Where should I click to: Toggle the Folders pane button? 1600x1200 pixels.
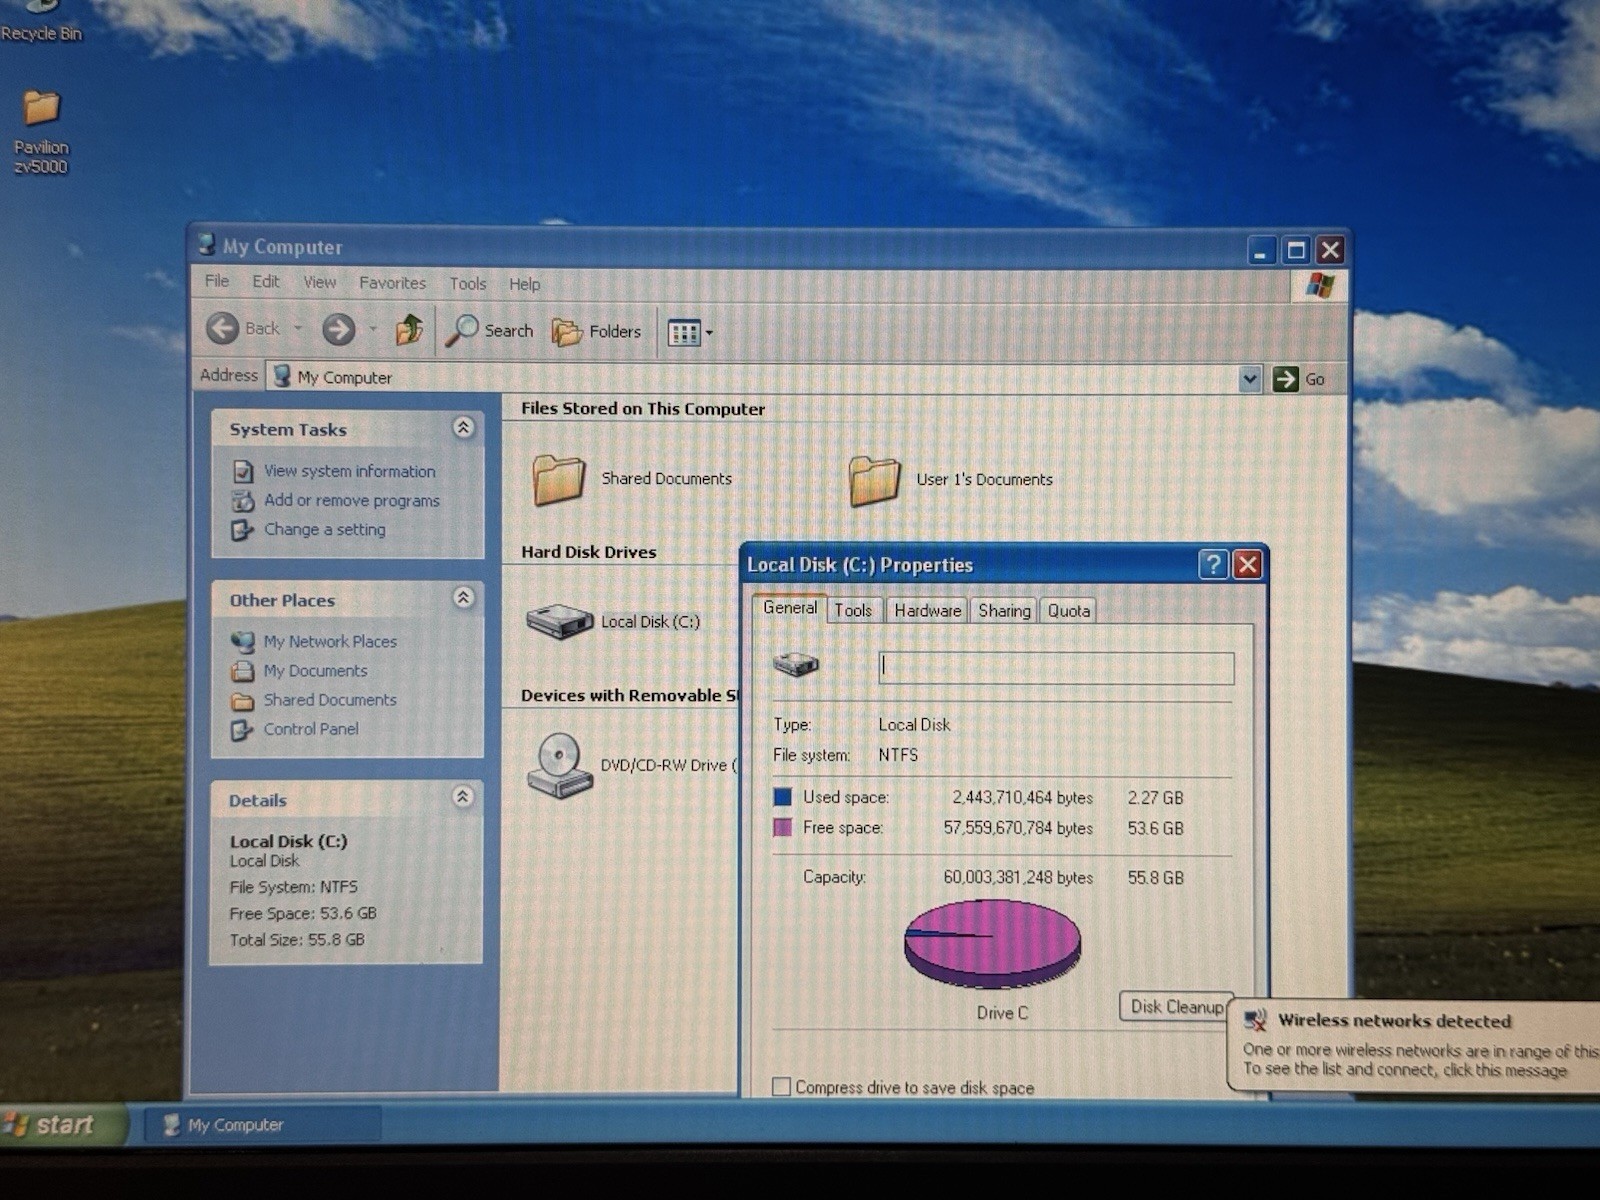pyautogui.click(x=596, y=332)
